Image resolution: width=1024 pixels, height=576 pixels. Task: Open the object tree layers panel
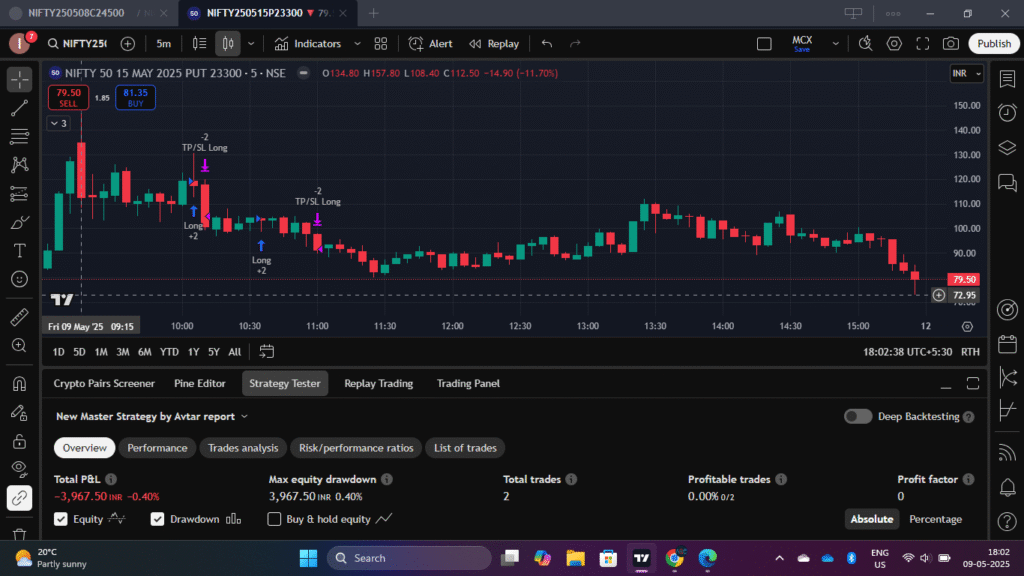point(1007,148)
